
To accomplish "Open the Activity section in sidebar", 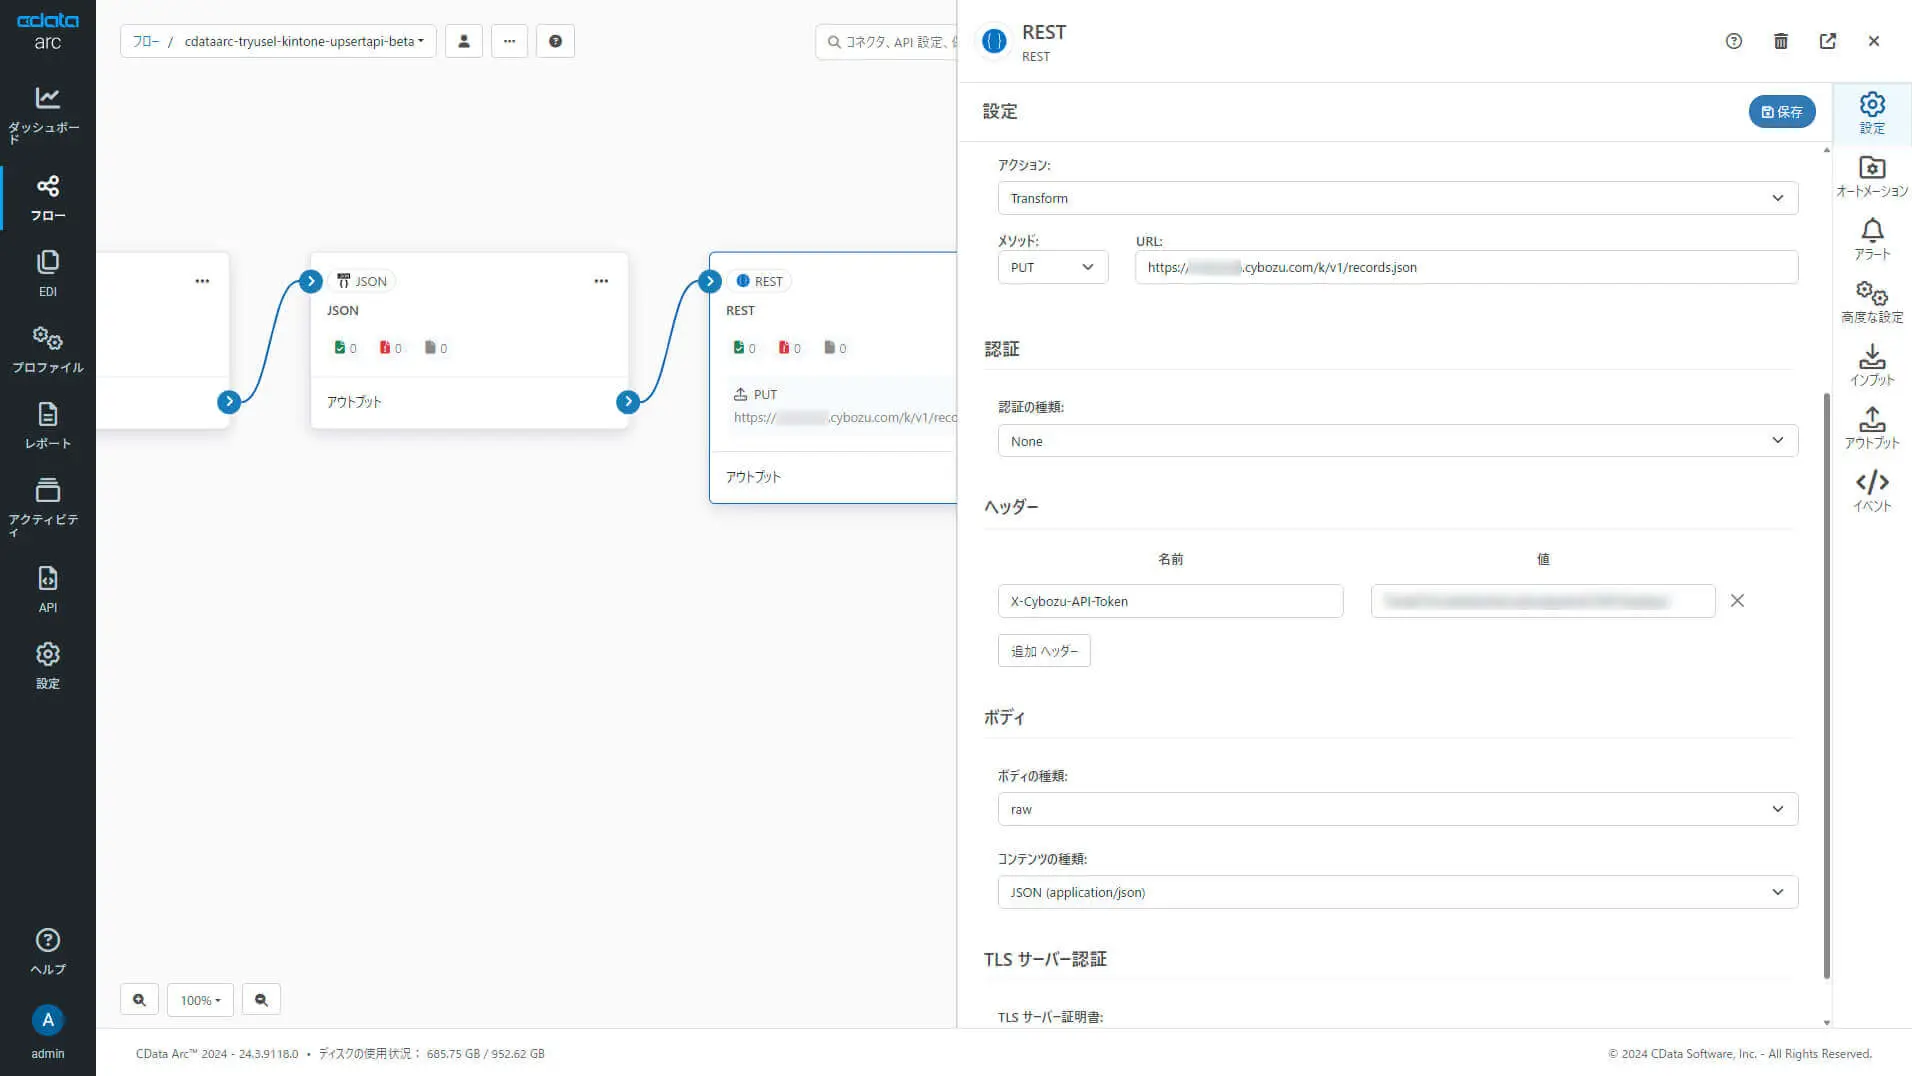I will pyautogui.click(x=47, y=506).
